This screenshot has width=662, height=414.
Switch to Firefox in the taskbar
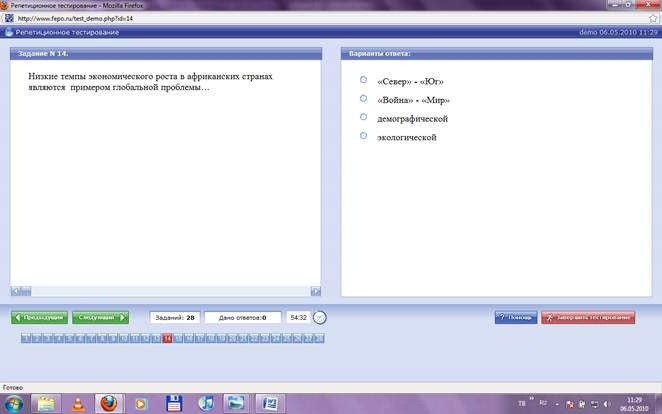point(109,404)
